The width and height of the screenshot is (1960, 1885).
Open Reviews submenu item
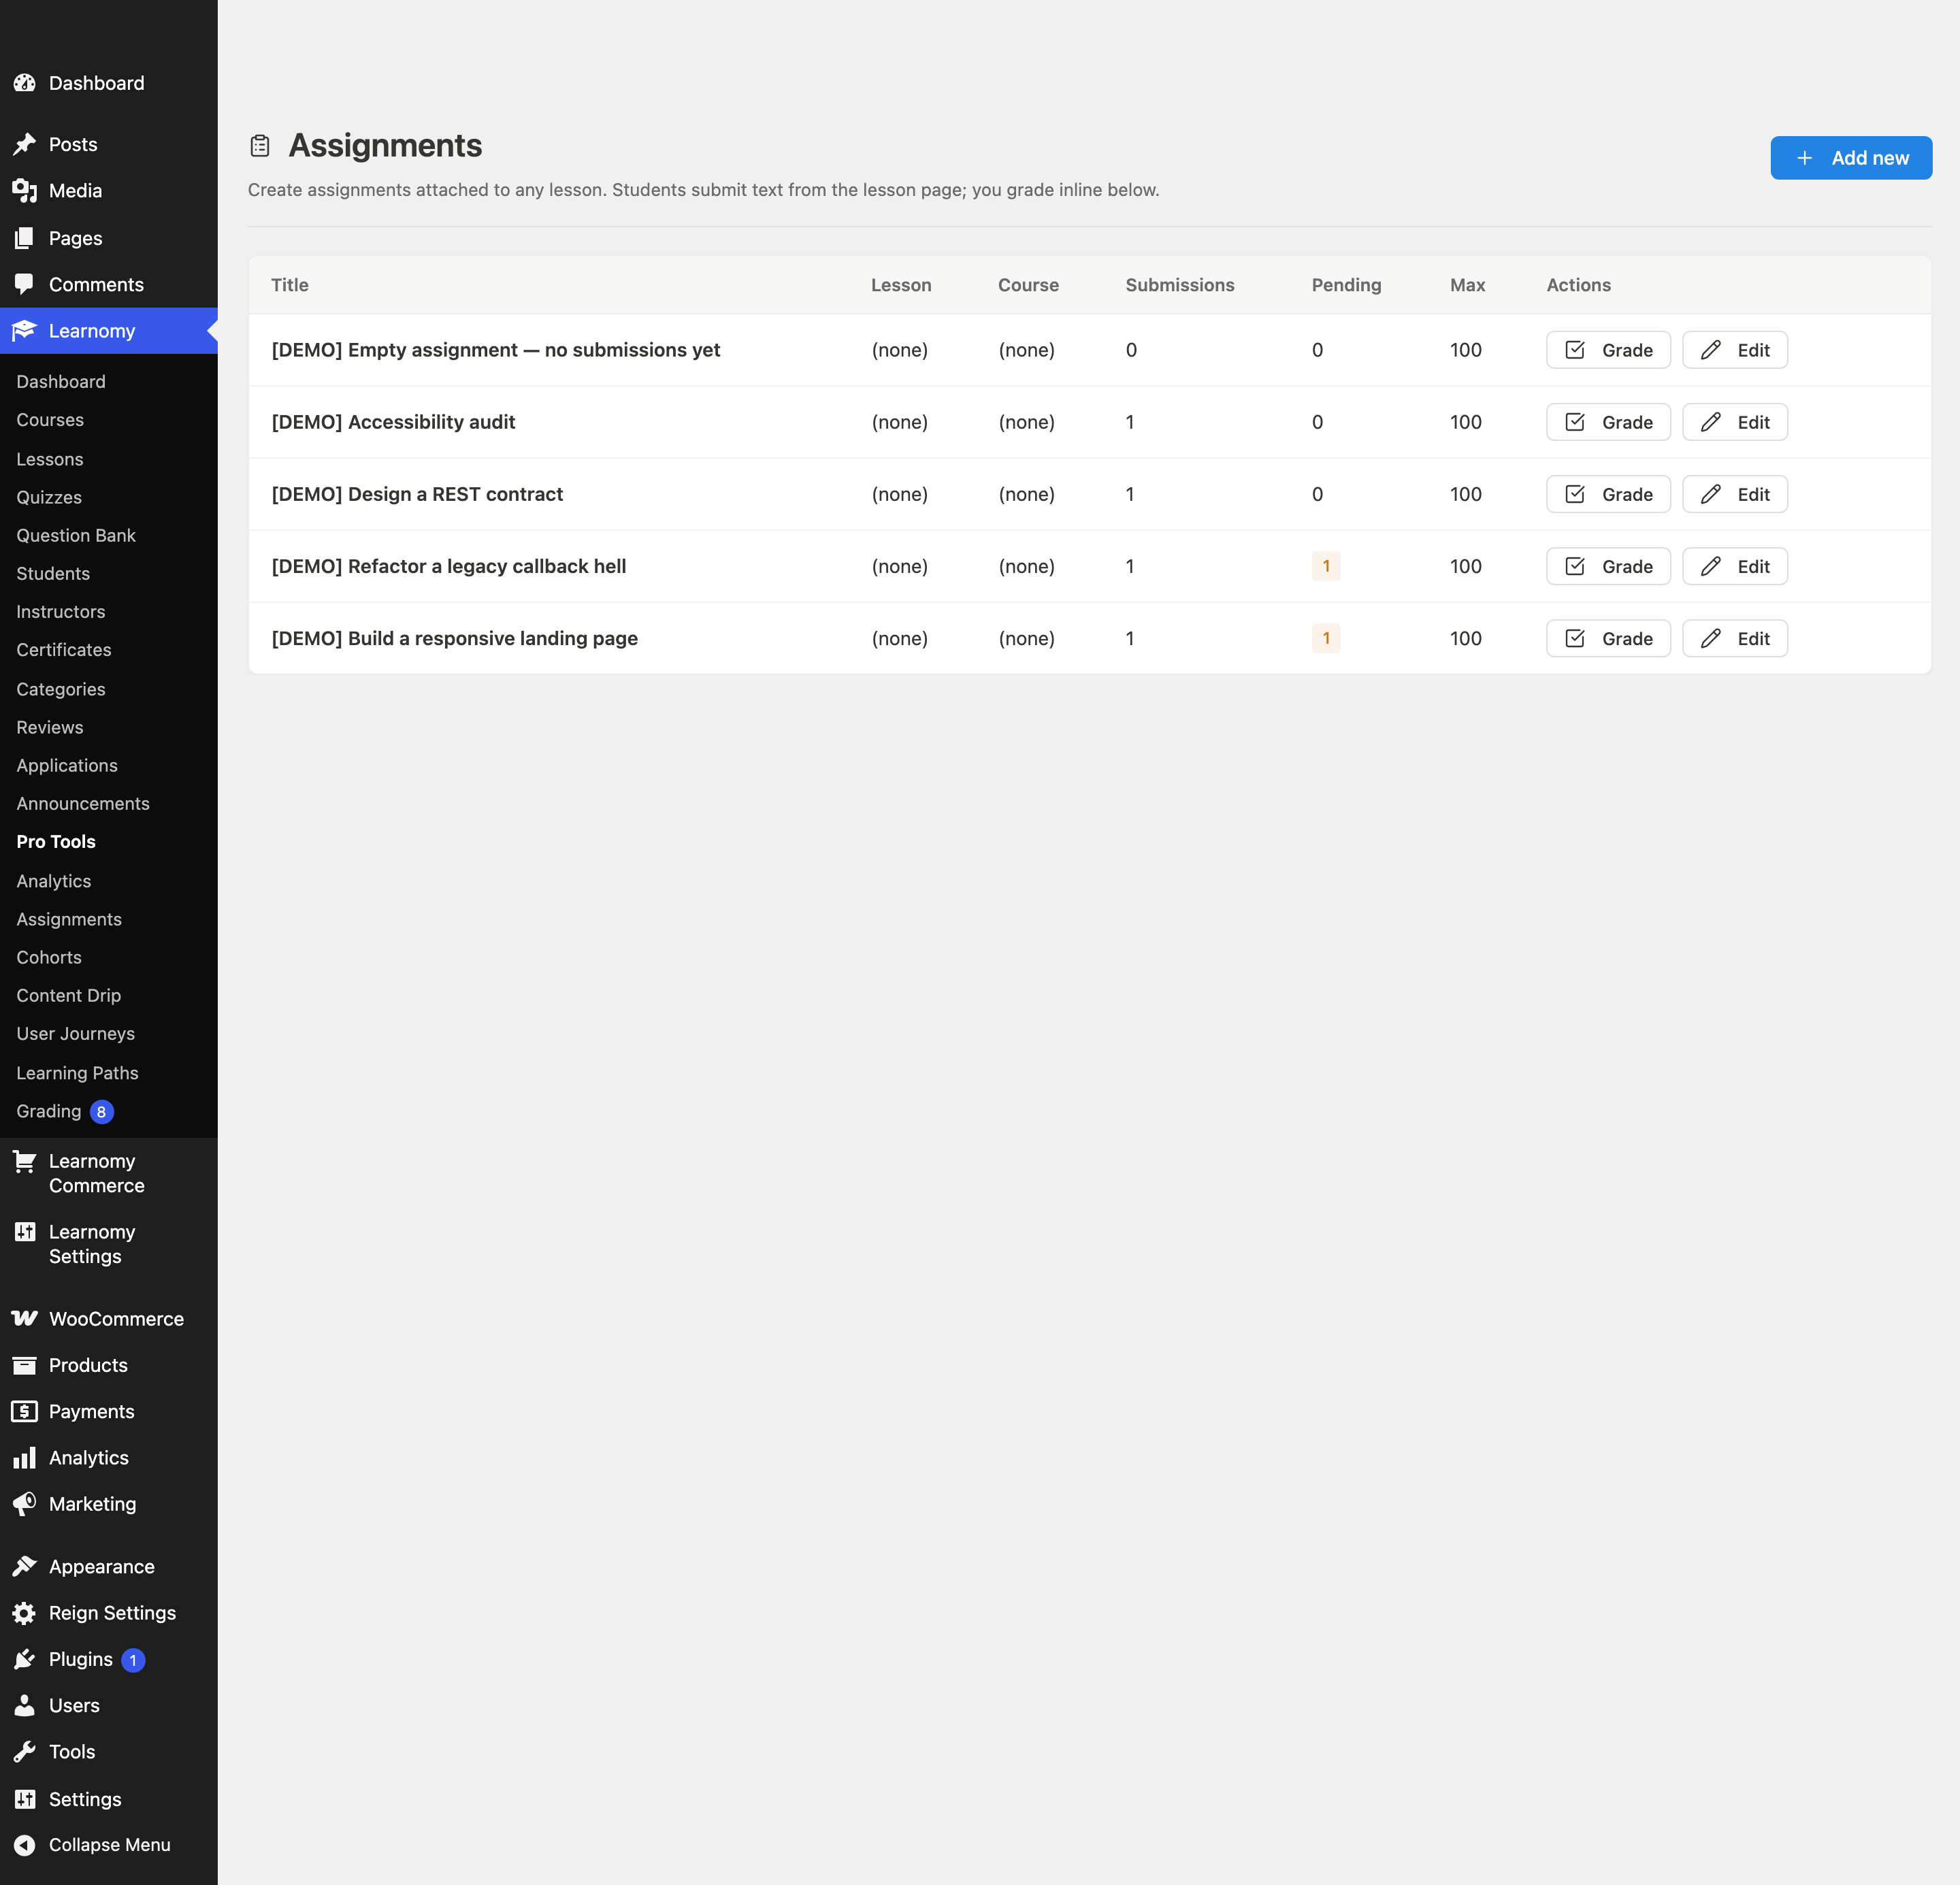50,727
